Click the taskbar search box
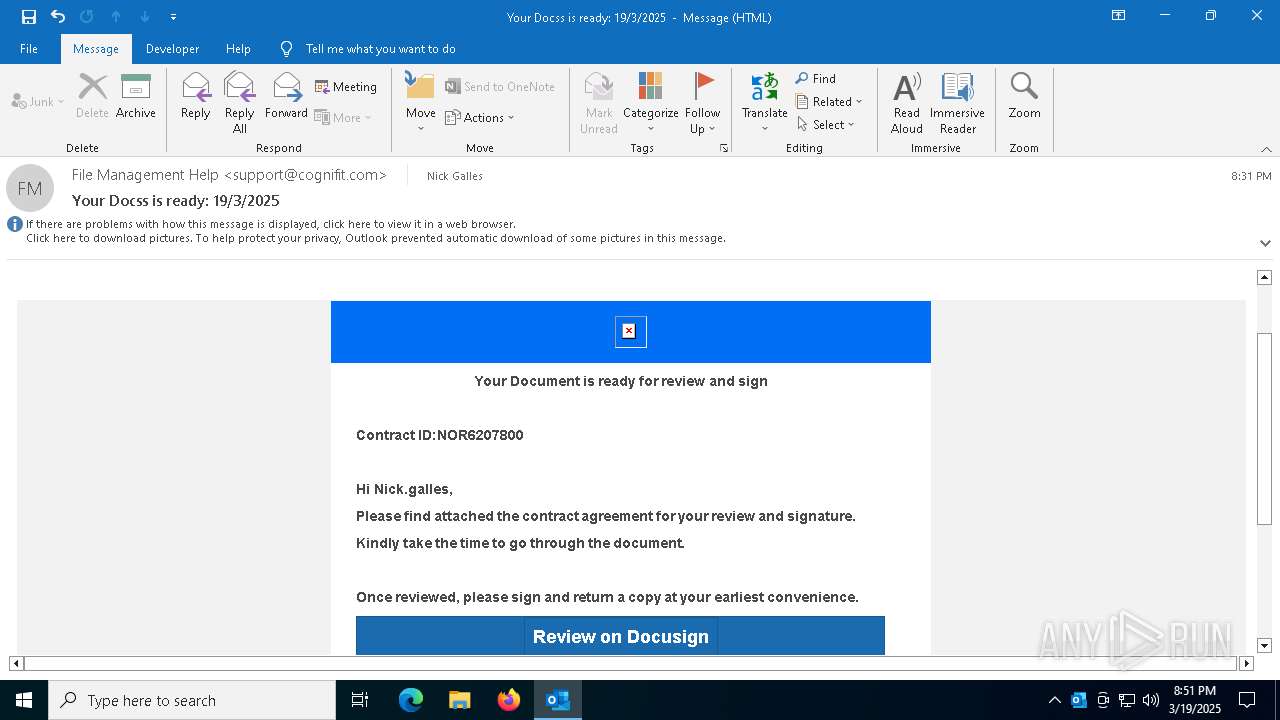The image size is (1280, 720). (192, 700)
